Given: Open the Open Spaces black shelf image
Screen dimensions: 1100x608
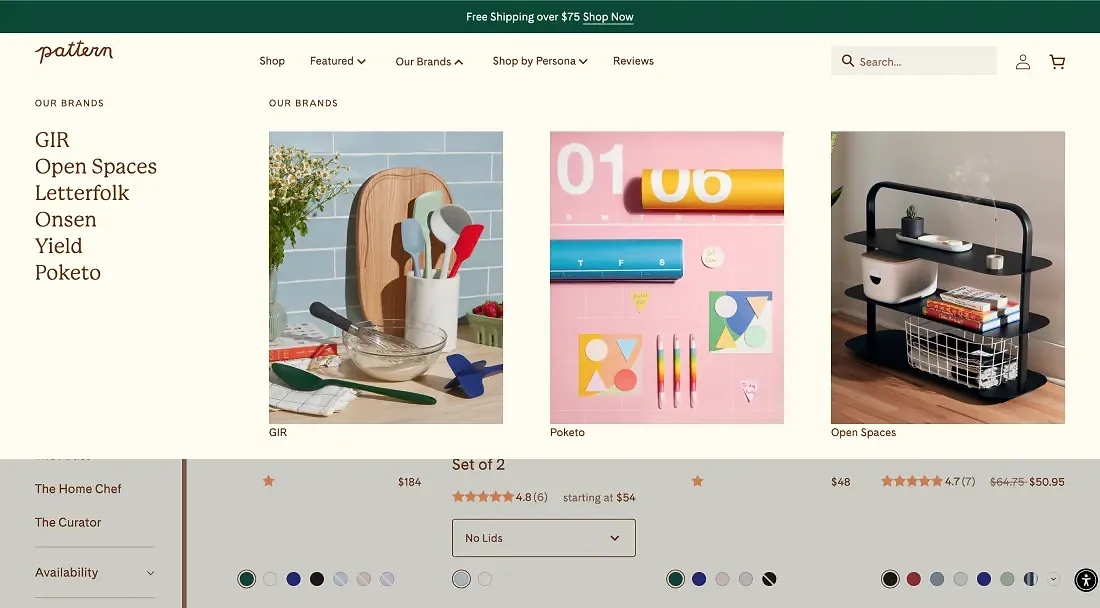Looking at the screenshot, I should [948, 277].
